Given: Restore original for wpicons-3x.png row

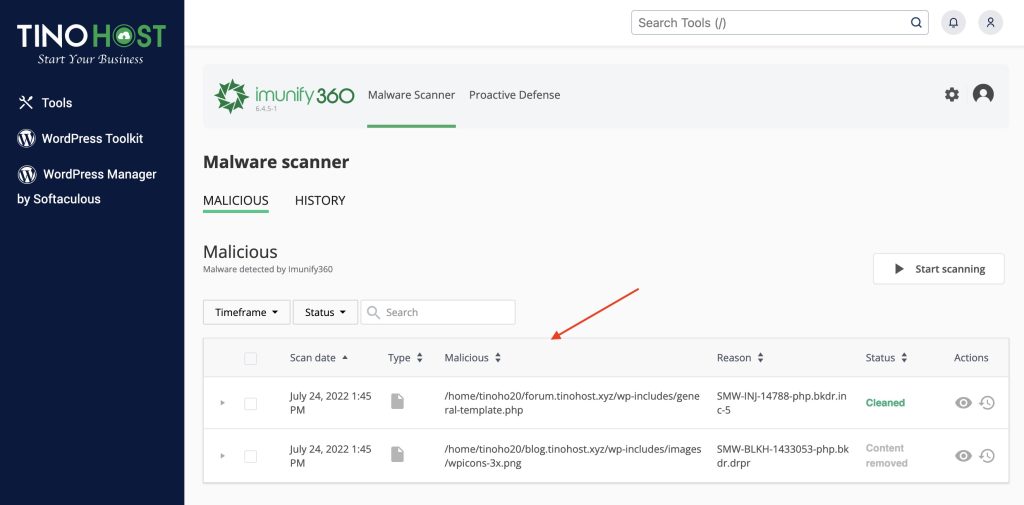Looking at the screenshot, I should [987, 456].
